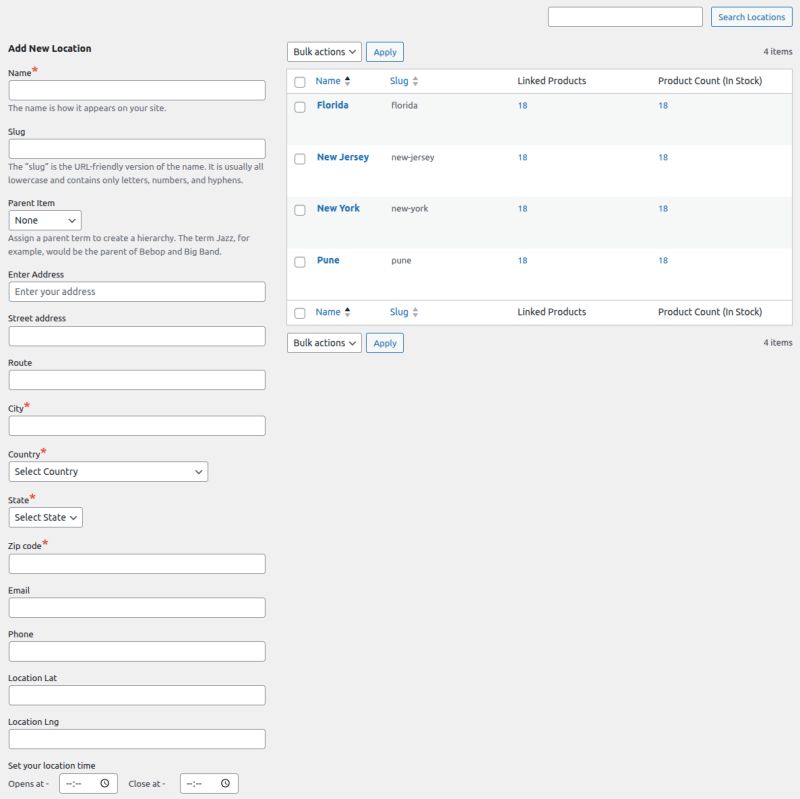The height and width of the screenshot is (799, 800).
Task: Open the Select Country dropdown
Action: 108,471
